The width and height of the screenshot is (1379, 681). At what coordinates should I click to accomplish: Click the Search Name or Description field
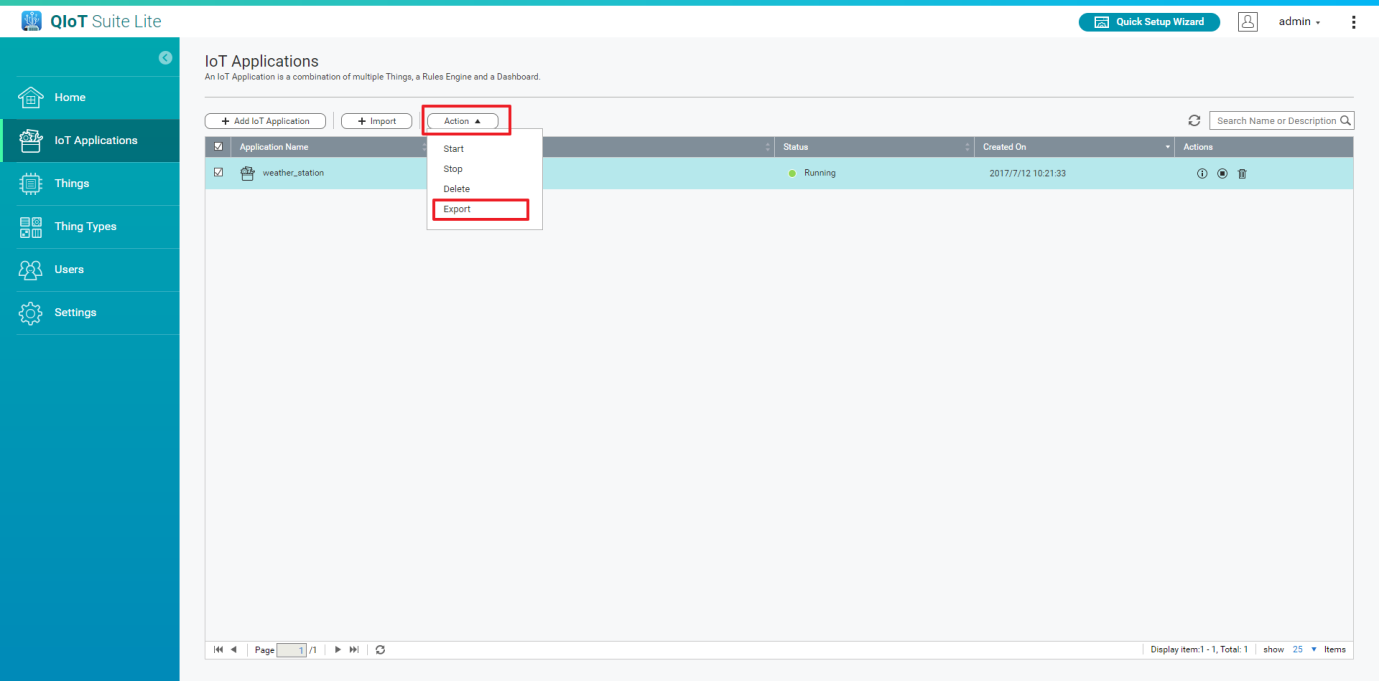click(1274, 121)
